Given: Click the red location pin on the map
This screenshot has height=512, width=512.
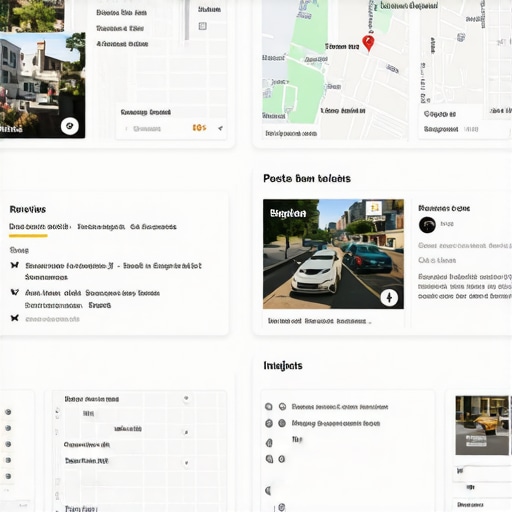Looking at the screenshot, I should tap(368, 43).
